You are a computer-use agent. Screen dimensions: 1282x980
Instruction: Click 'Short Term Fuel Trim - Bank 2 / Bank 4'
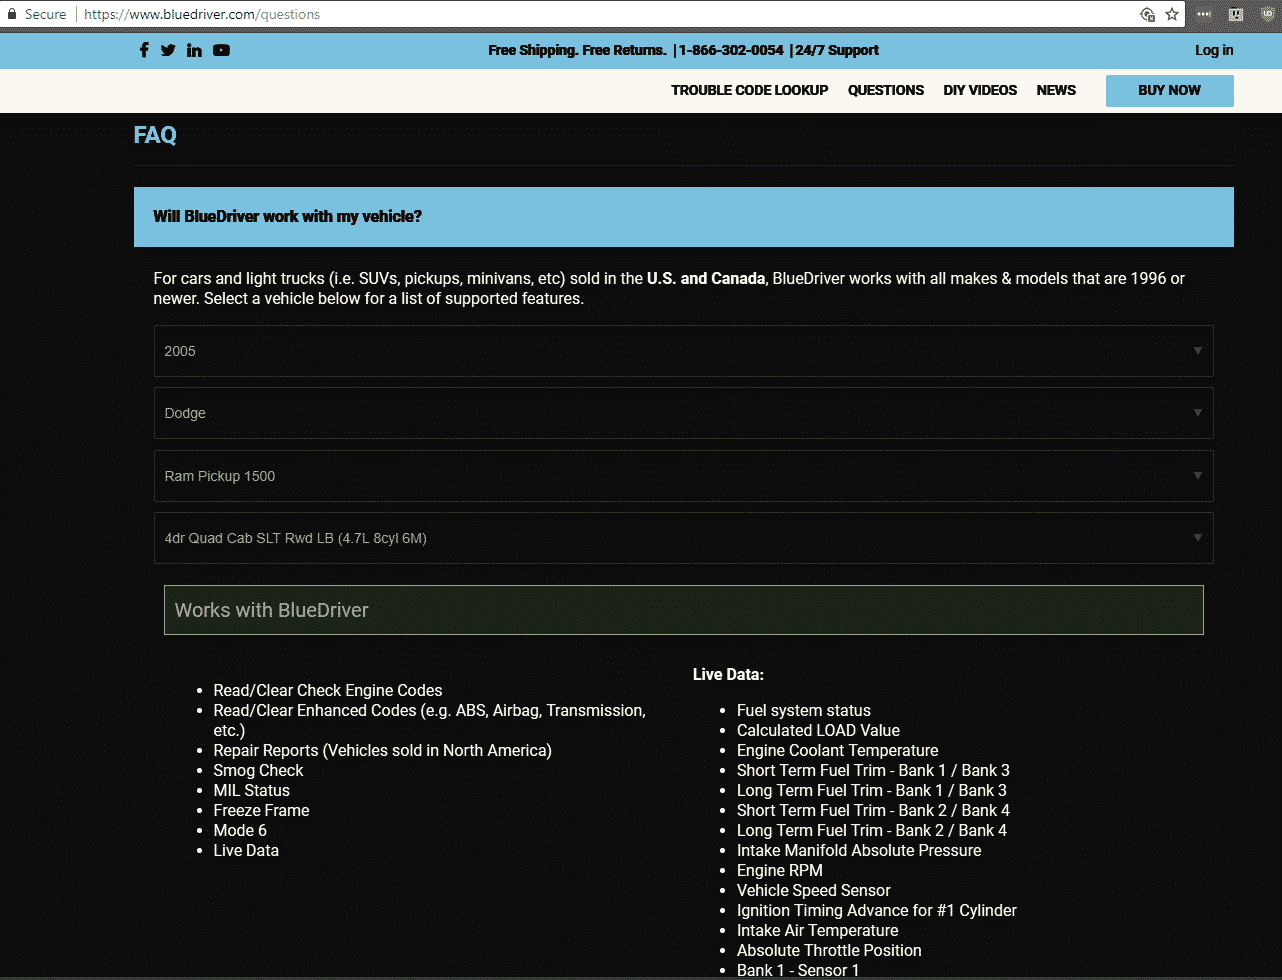click(873, 810)
